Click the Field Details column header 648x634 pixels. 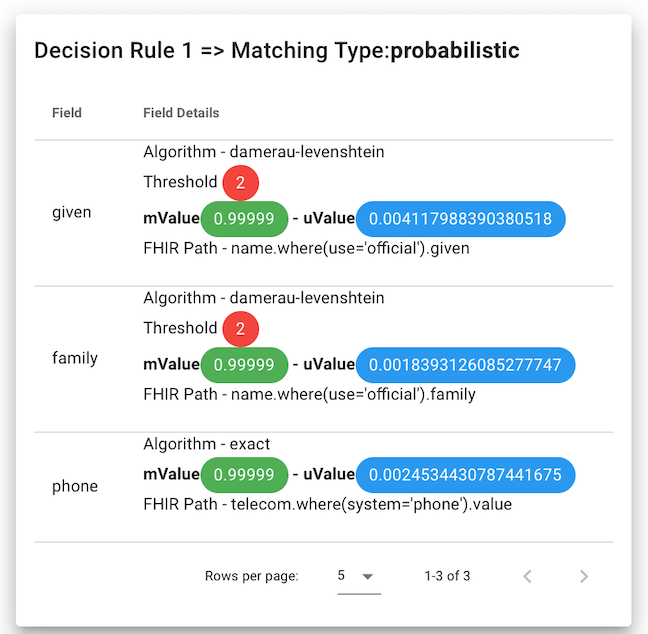click(181, 113)
